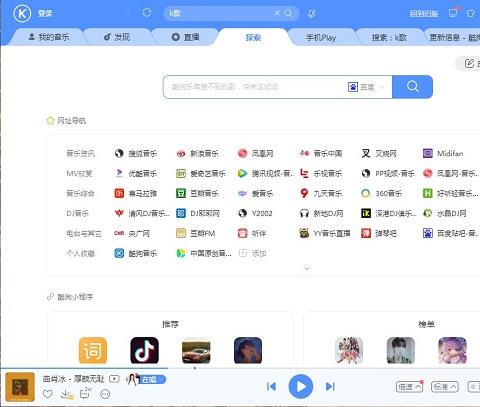
Task: Download the current song
Action: pos(66,394)
